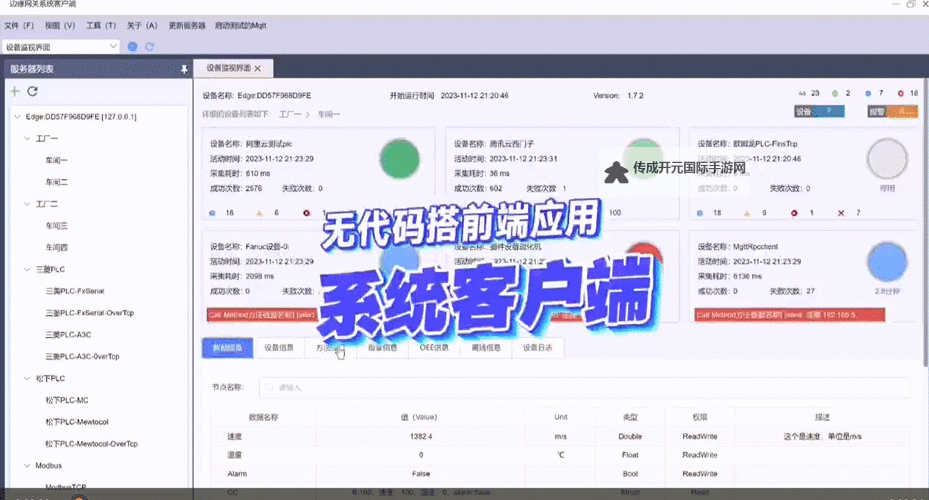Select 车间二 in the server tree
This screenshot has width=929, height=500.
[56, 182]
